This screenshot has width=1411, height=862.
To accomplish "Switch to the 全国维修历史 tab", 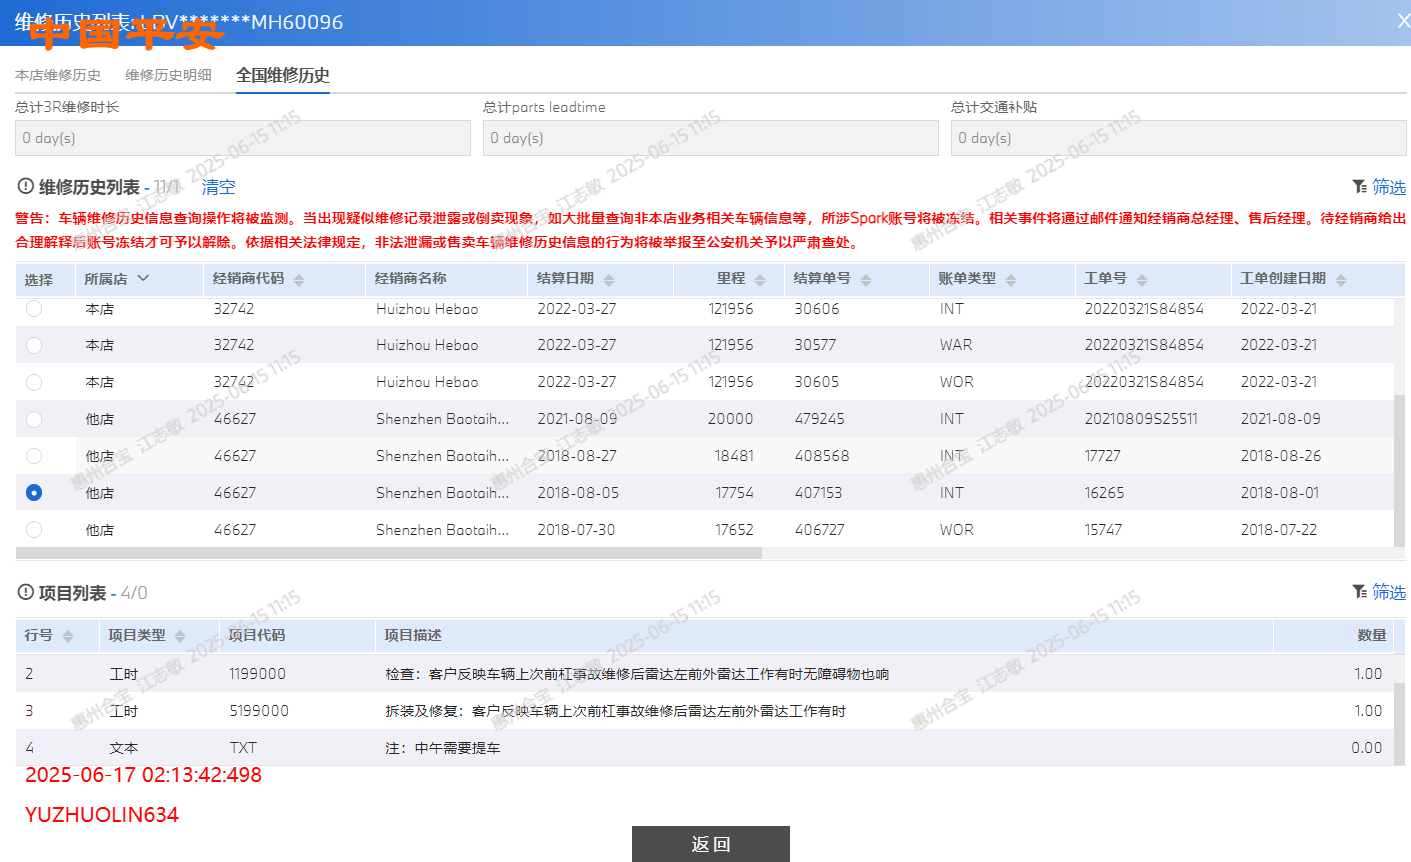I will click(x=283, y=75).
